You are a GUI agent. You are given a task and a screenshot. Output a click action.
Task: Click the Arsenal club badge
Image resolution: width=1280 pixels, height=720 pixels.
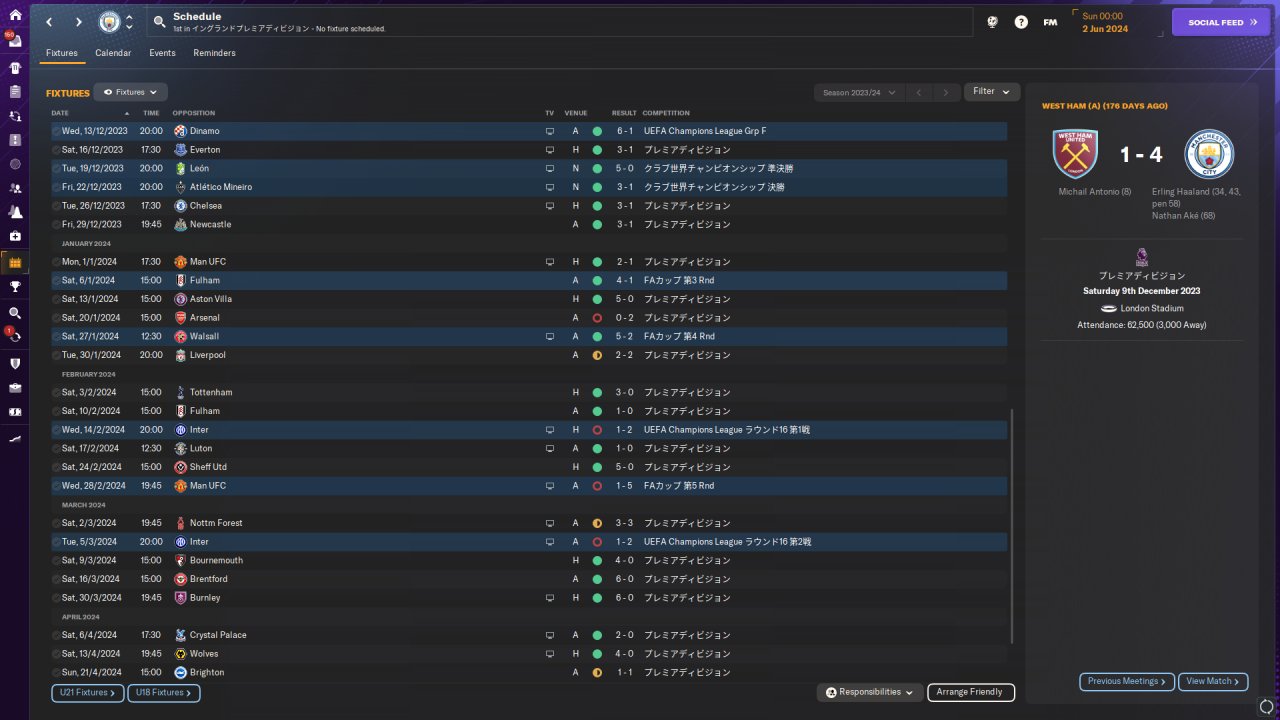(x=180, y=318)
